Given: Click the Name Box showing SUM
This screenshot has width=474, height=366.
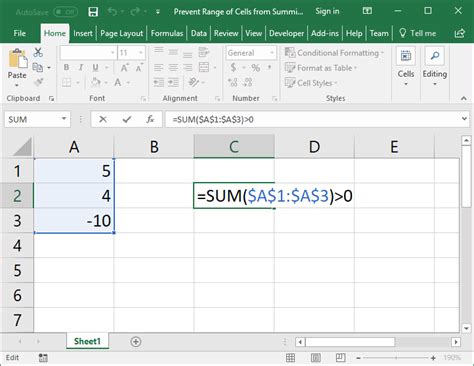Looking at the screenshot, I should coord(37,119).
